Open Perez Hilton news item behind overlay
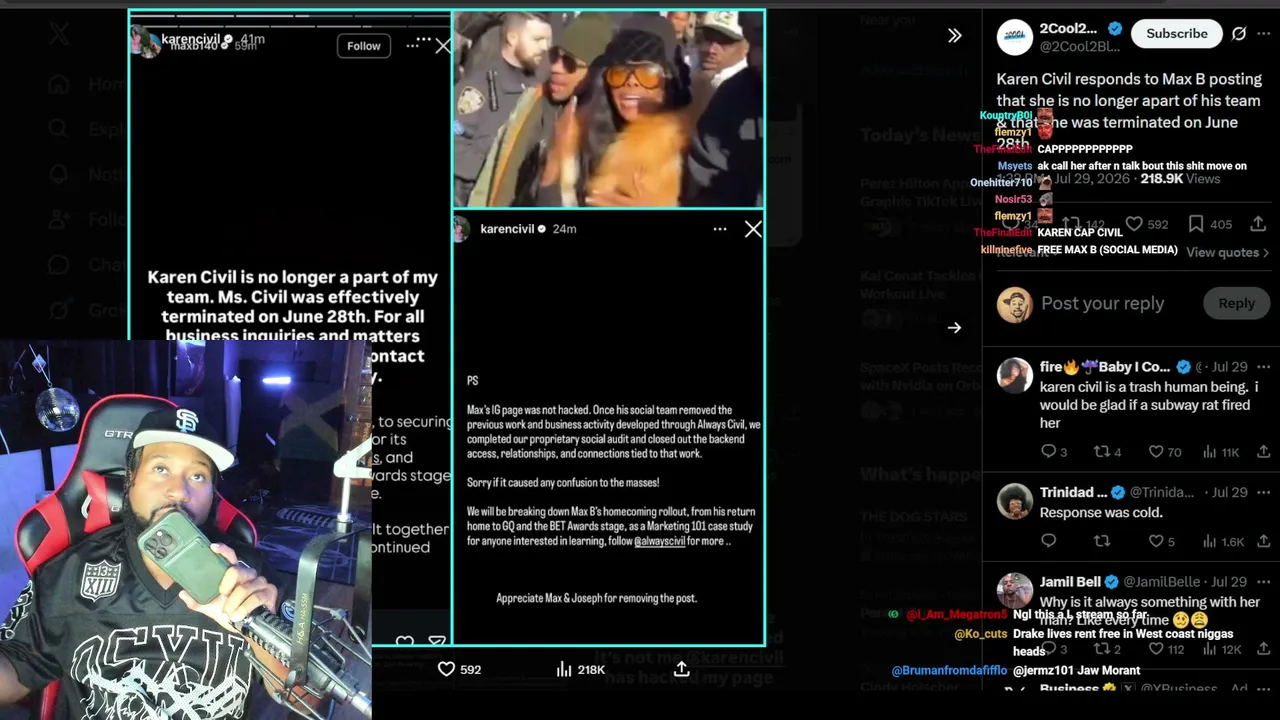The width and height of the screenshot is (1280, 720). [920, 192]
